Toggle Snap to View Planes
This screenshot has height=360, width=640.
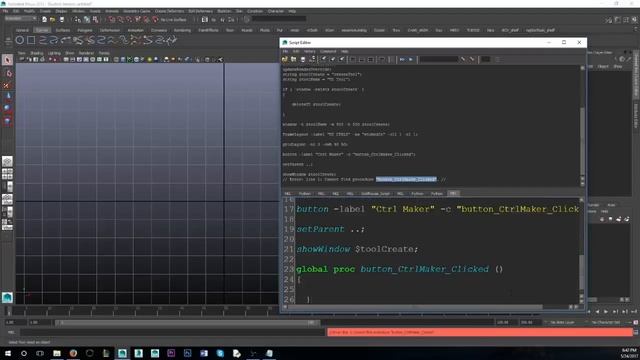coord(146,20)
